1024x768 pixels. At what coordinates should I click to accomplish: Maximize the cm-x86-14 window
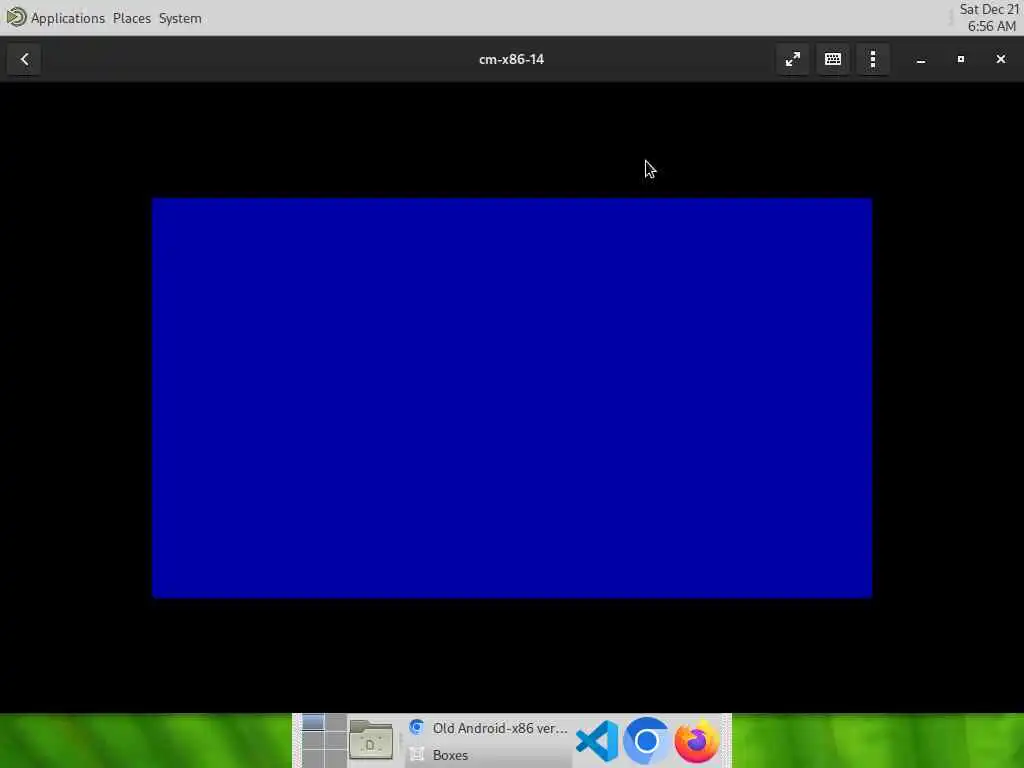(961, 59)
